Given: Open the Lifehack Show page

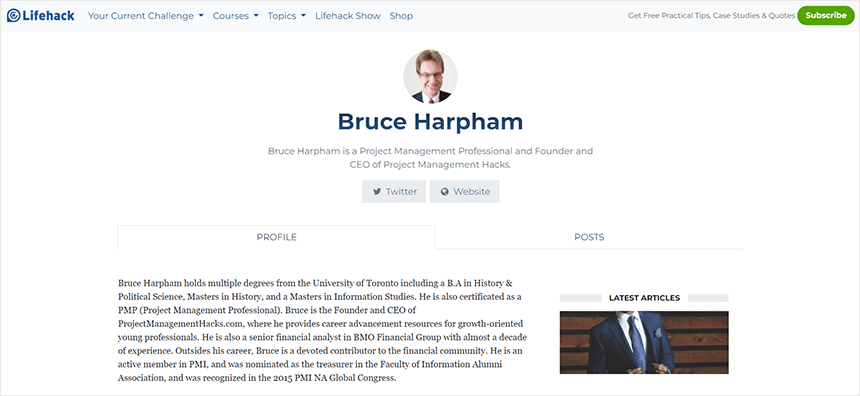Looking at the screenshot, I should click(x=348, y=16).
